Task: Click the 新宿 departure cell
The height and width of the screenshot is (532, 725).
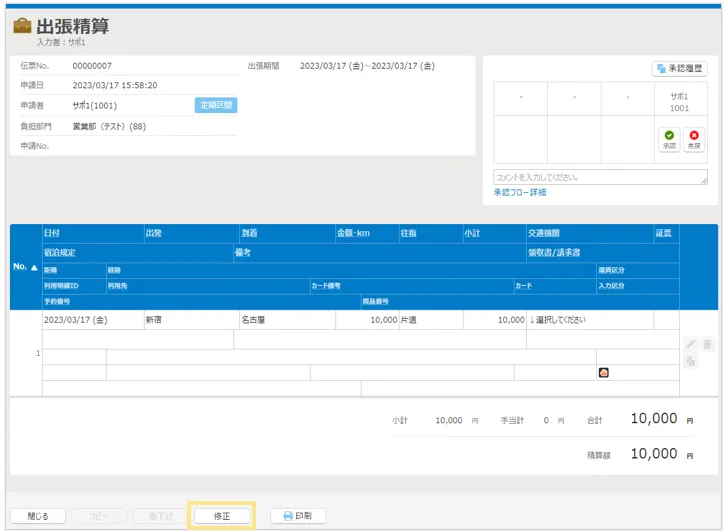Action: (189, 320)
